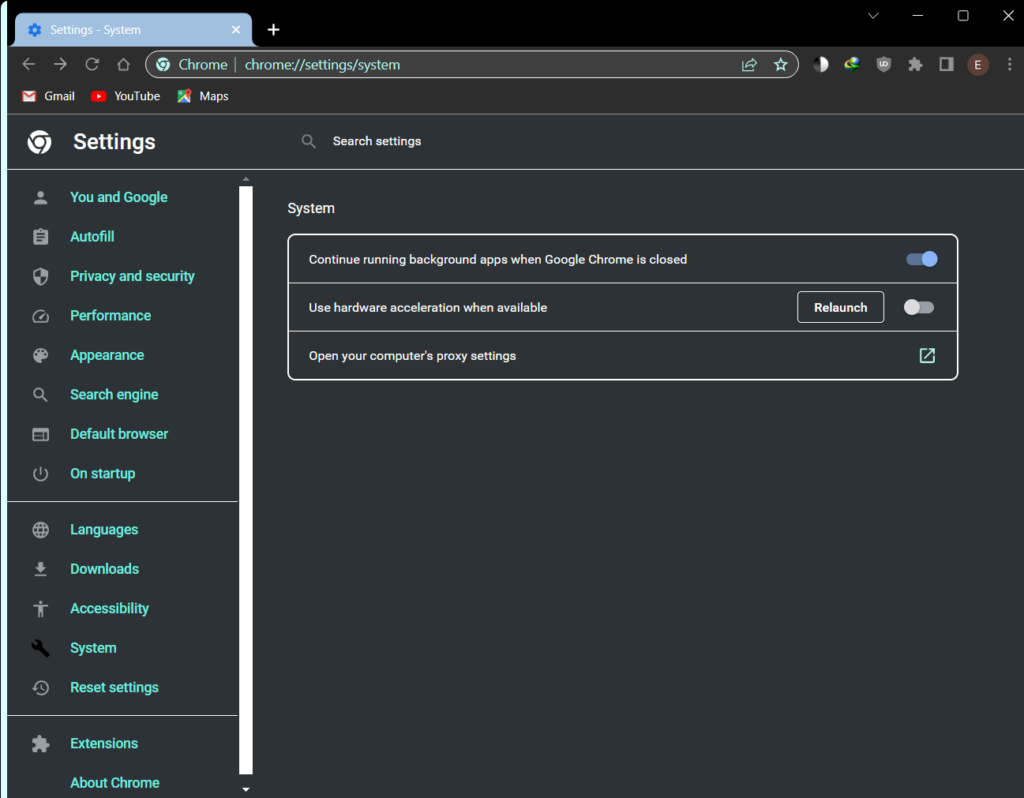Click the Internet Download Manager toolbar icon
This screenshot has height=798, width=1024.
852,64
